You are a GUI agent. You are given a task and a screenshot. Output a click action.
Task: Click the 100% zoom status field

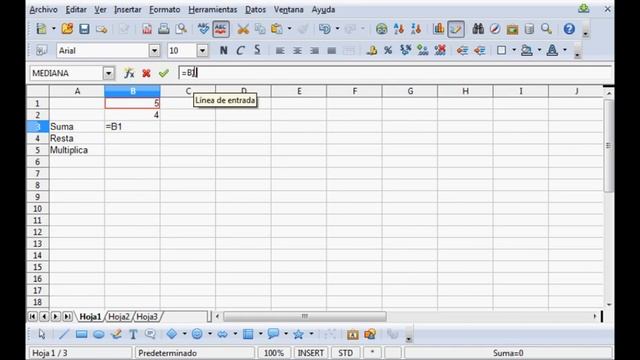[273, 353]
